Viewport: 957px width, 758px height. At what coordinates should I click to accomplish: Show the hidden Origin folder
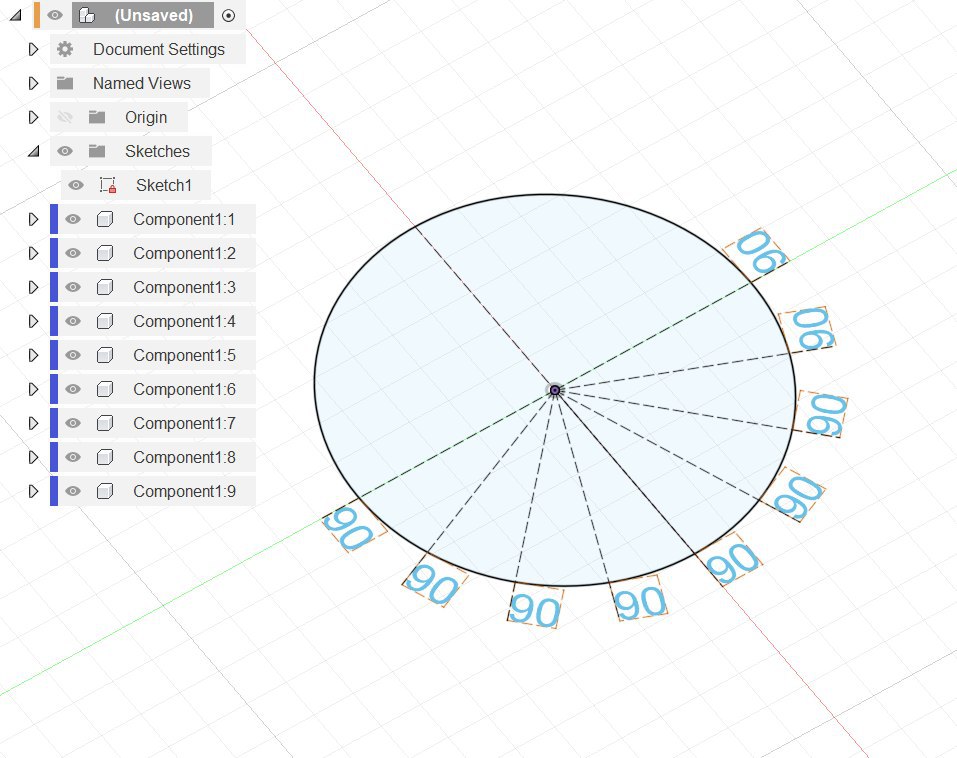coord(65,117)
